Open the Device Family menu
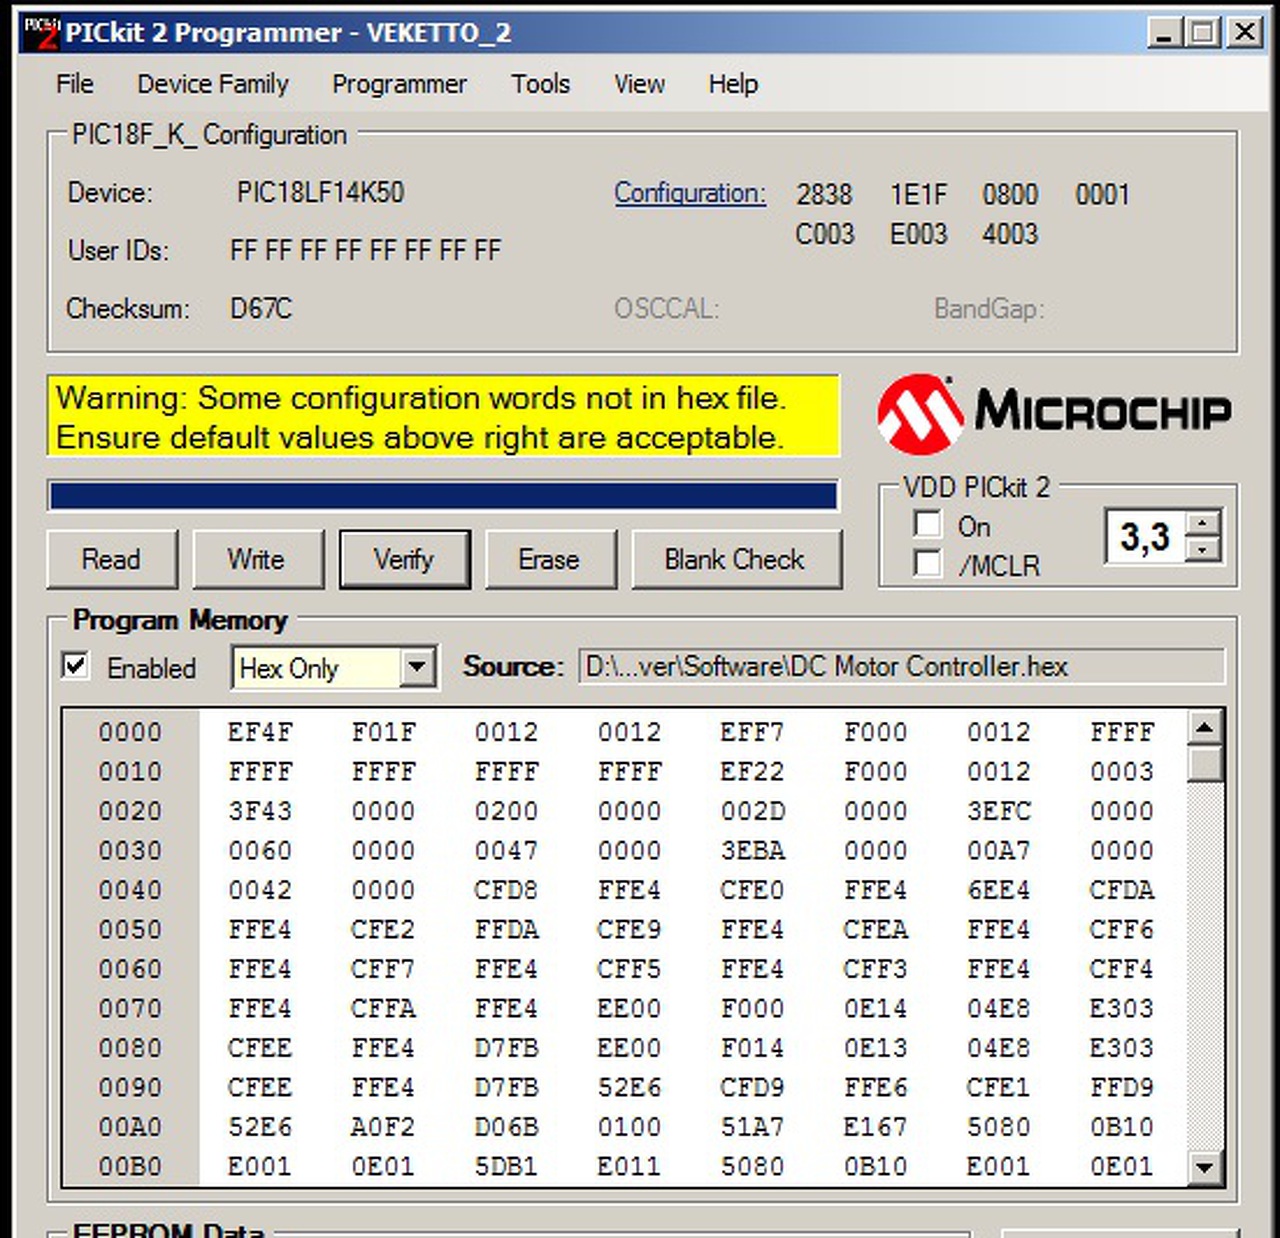The width and height of the screenshot is (1280, 1238). pos(213,84)
